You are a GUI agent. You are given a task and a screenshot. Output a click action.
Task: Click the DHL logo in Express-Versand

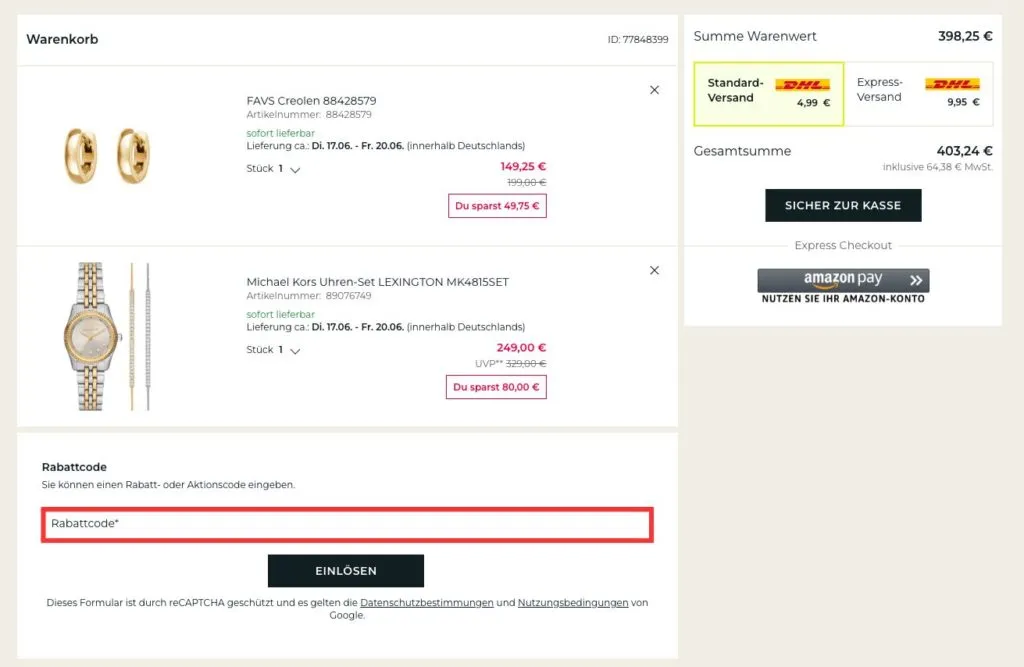point(951,84)
